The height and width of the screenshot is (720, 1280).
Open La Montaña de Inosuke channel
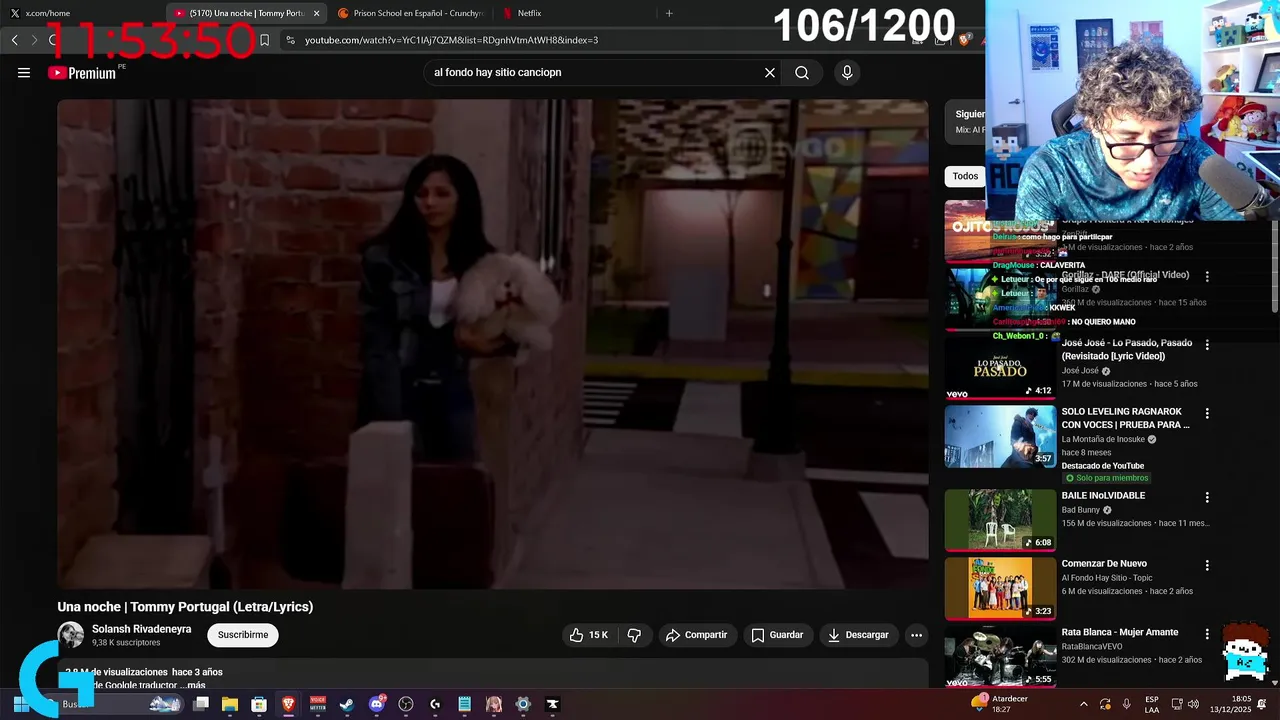[x=1103, y=439]
